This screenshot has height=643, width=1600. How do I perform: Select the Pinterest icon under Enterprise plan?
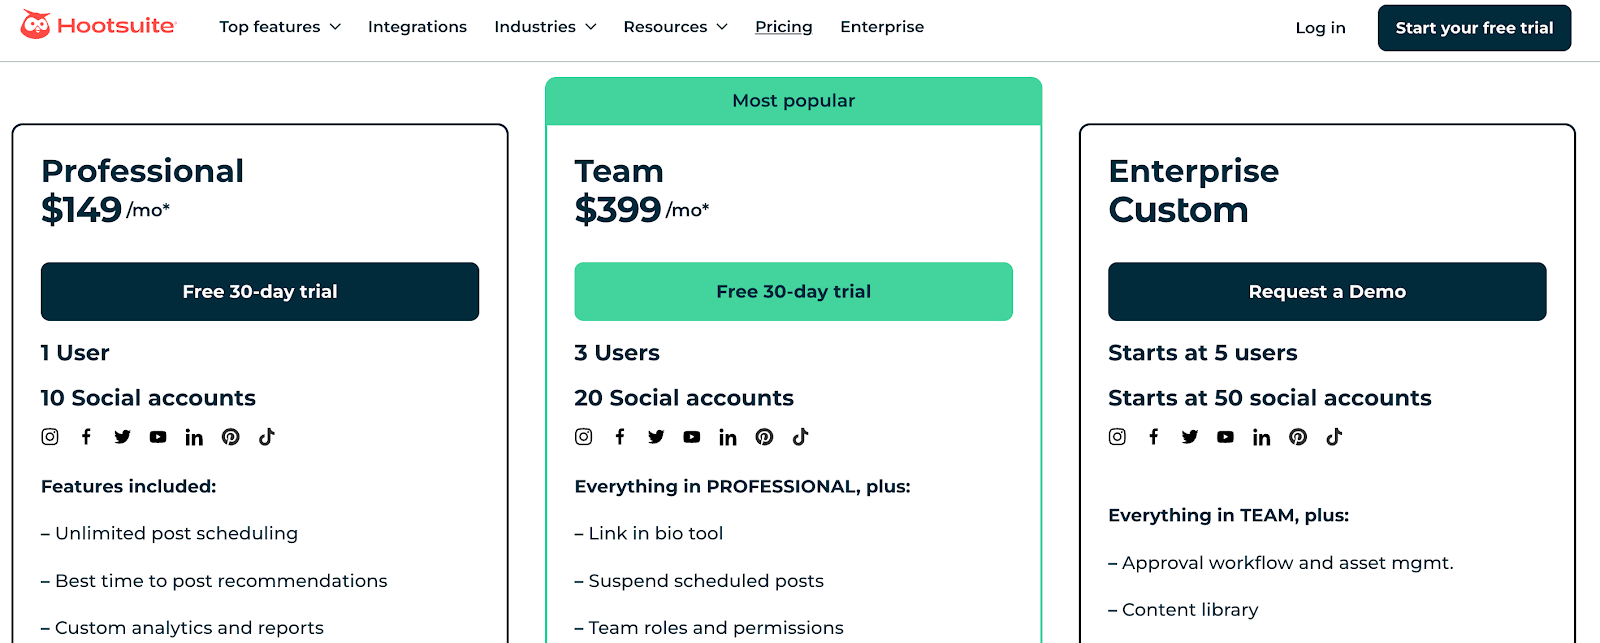click(x=1297, y=437)
